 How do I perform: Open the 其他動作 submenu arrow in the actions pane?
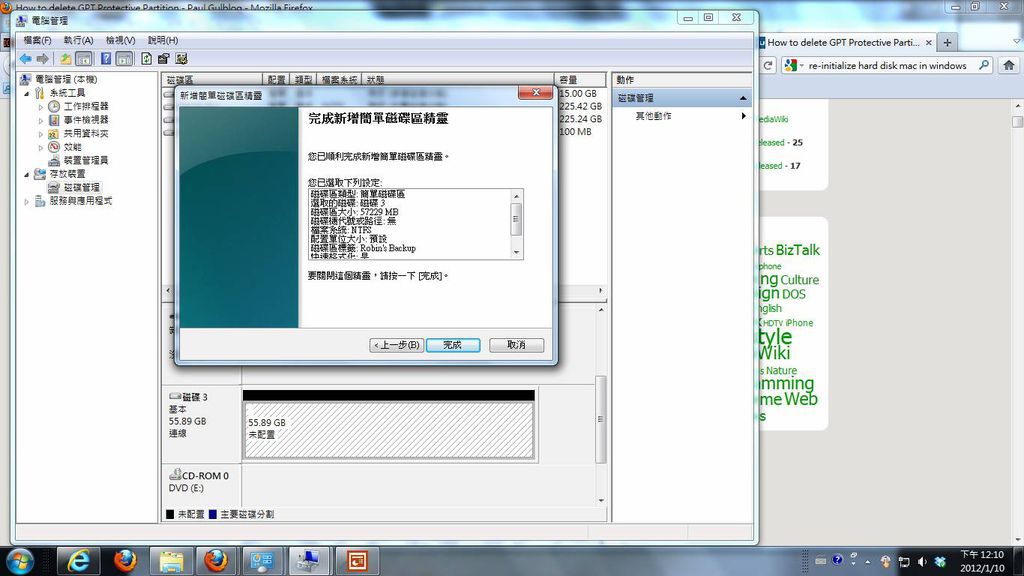click(x=743, y=116)
